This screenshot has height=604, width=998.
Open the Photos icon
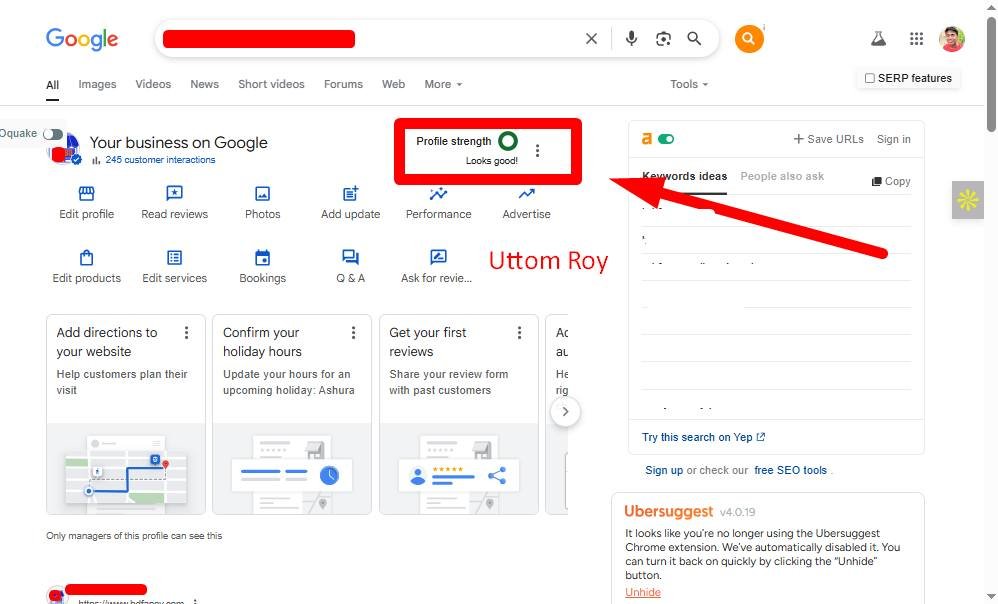tap(262, 194)
